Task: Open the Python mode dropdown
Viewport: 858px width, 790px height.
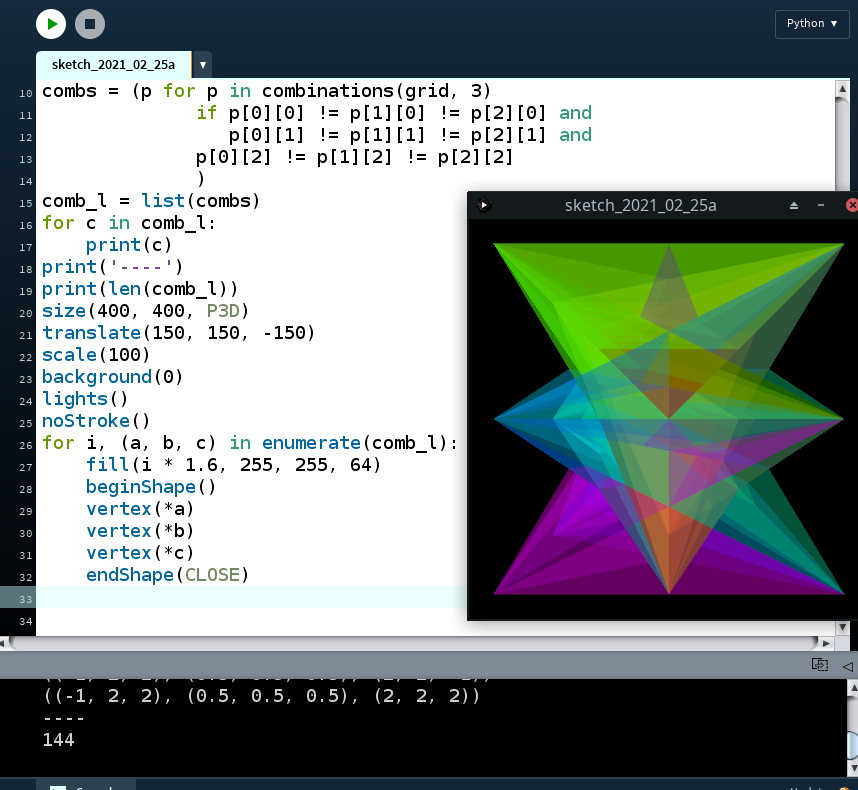Action: point(812,24)
